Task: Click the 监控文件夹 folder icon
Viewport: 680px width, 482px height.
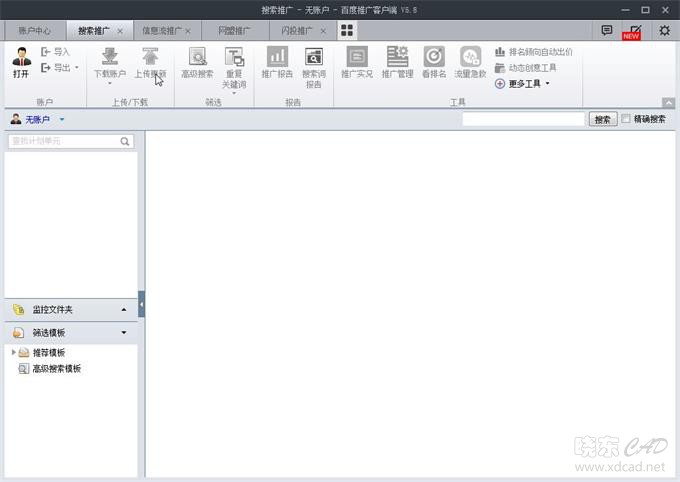Action: click(x=18, y=309)
